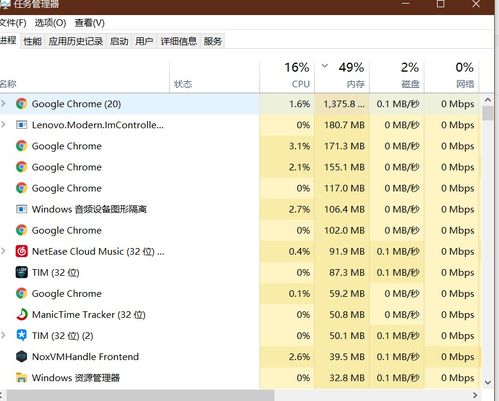Image resolution: width=499 pixels, height=401 pixels.
Task: Open the 选项(O) menu
Action: pos(50,23)
